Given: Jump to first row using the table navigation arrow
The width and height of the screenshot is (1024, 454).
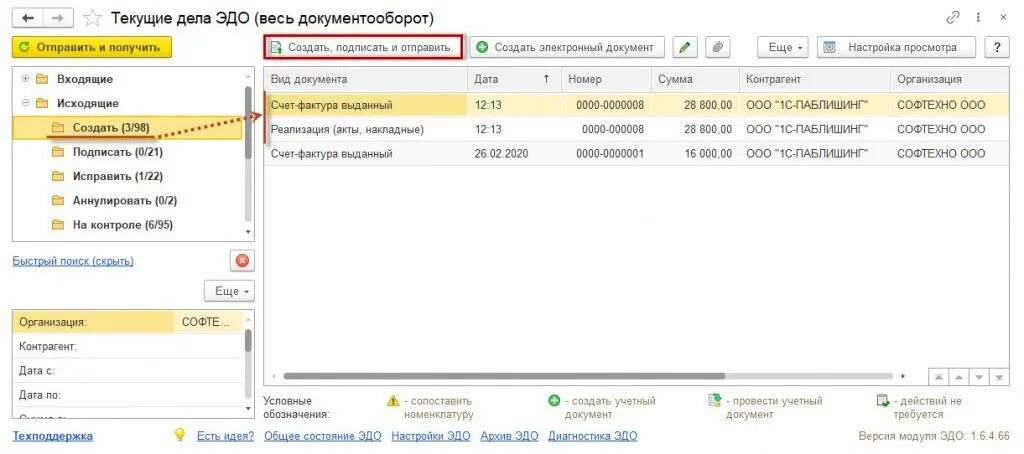Looking at the screenshot, I should point(938,377).
